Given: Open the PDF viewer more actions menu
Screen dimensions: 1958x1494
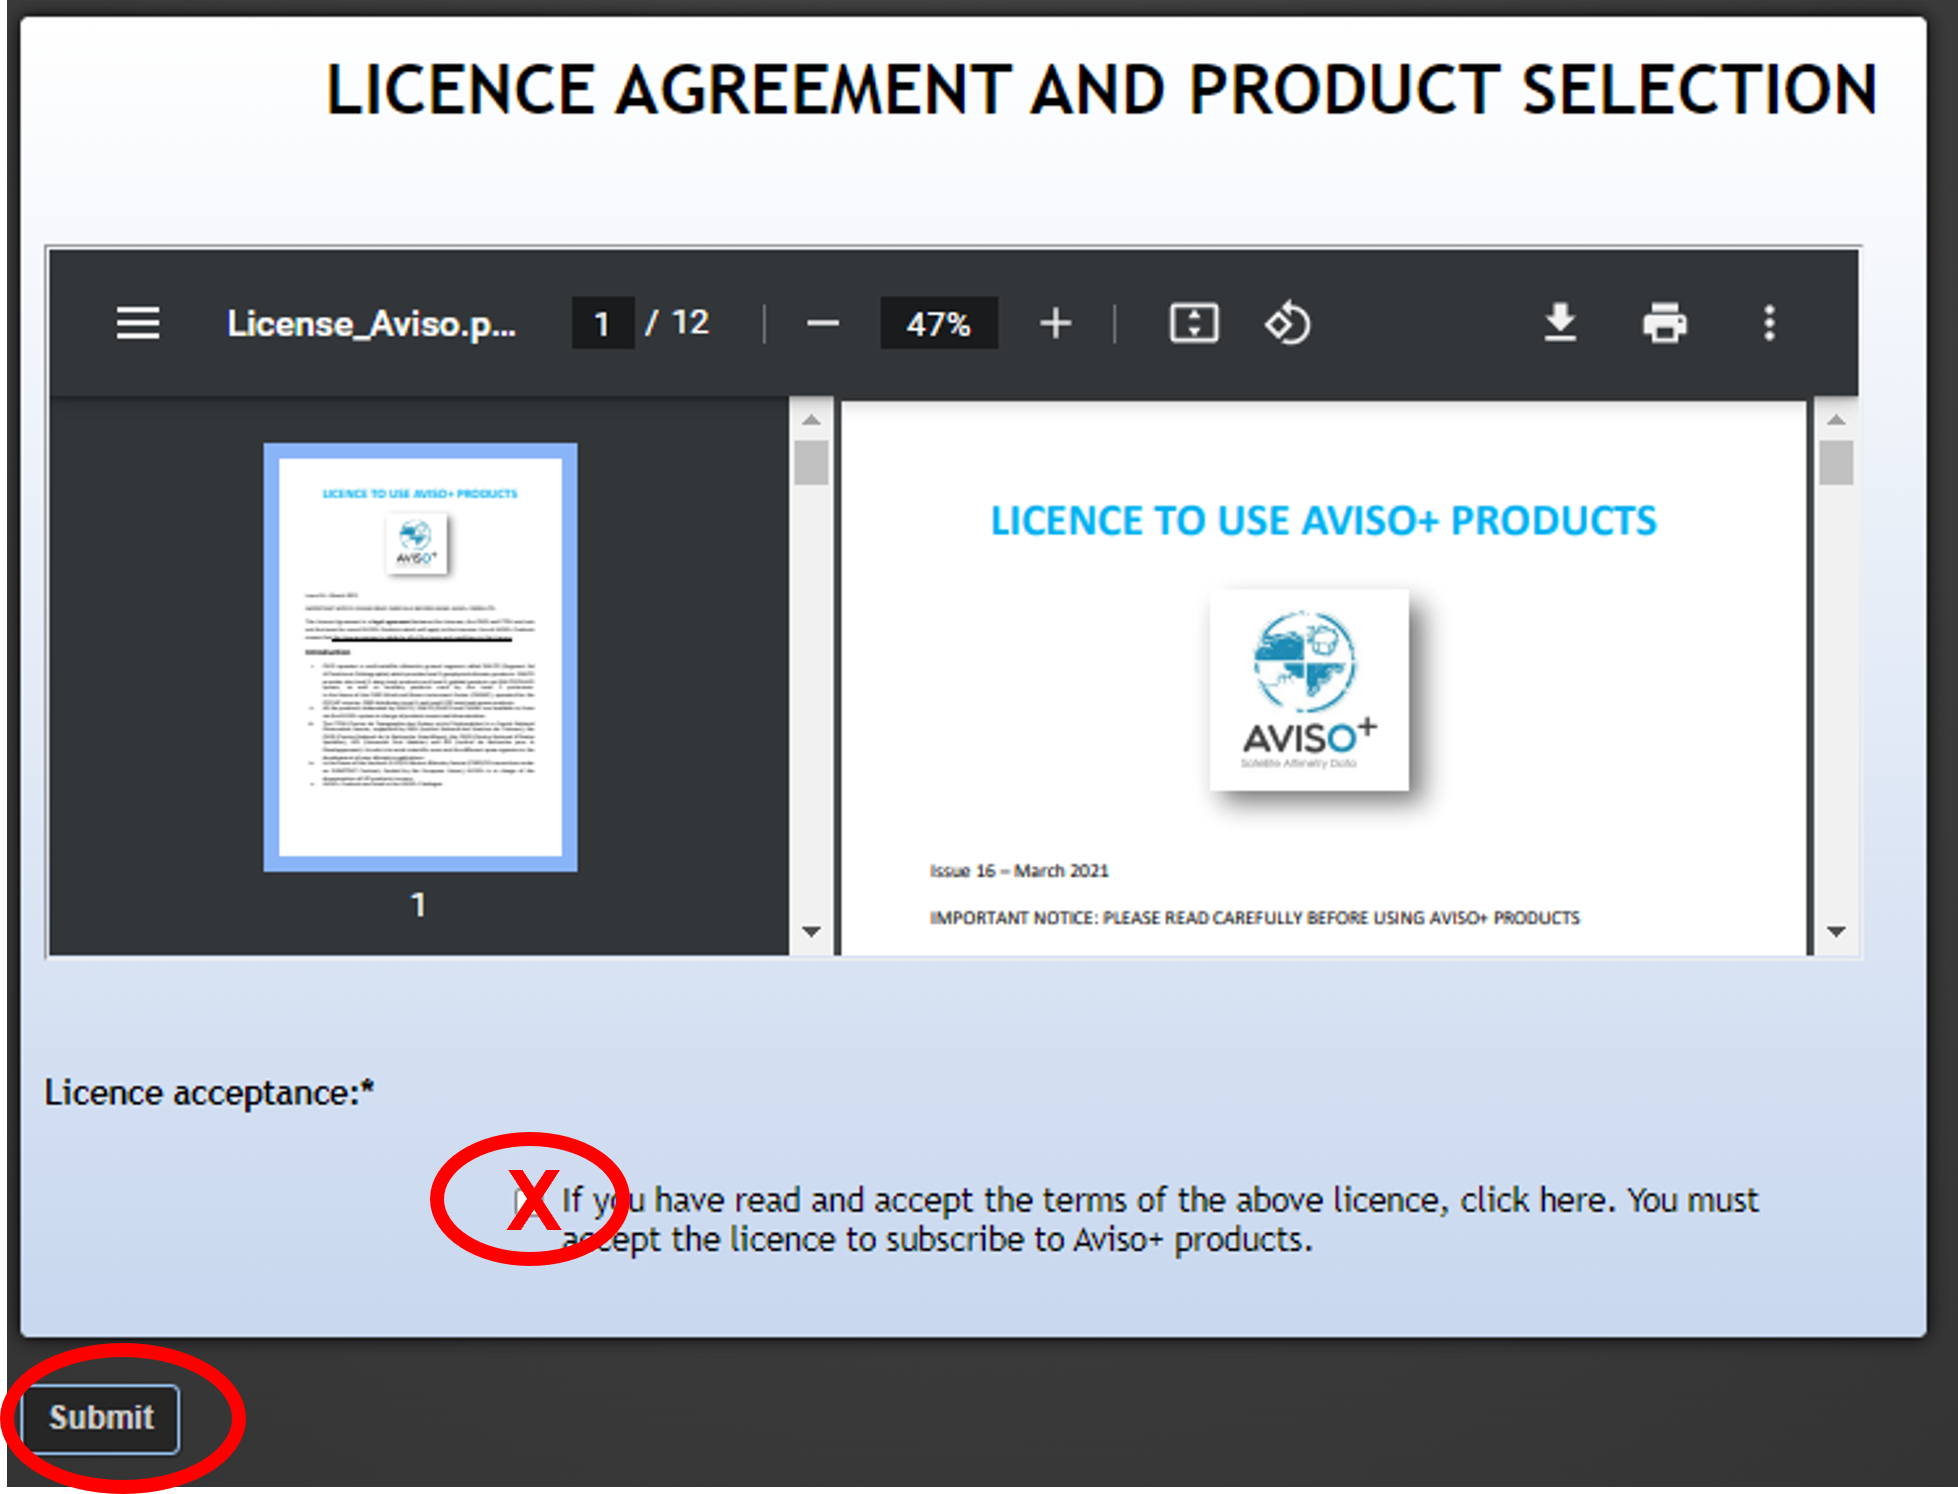Looking at the screenshot, I should coord(1769,323).
